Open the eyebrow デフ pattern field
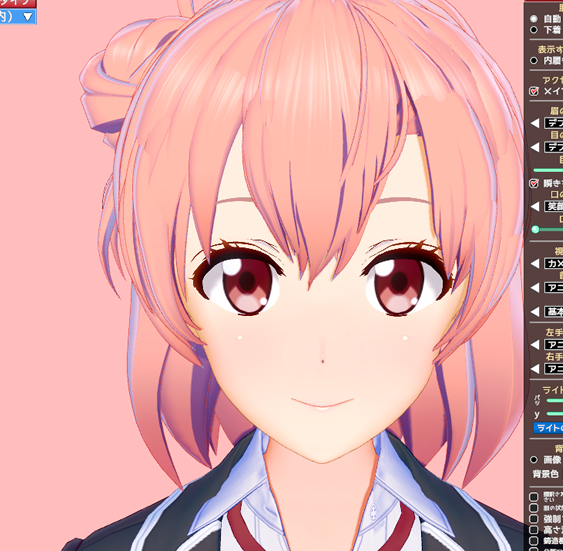 click(x=554, y=123)
